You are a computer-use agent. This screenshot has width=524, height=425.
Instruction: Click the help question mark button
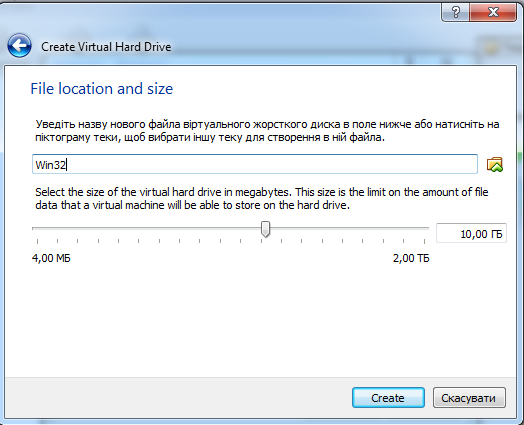pyautogui.click(x=455, y=12)
